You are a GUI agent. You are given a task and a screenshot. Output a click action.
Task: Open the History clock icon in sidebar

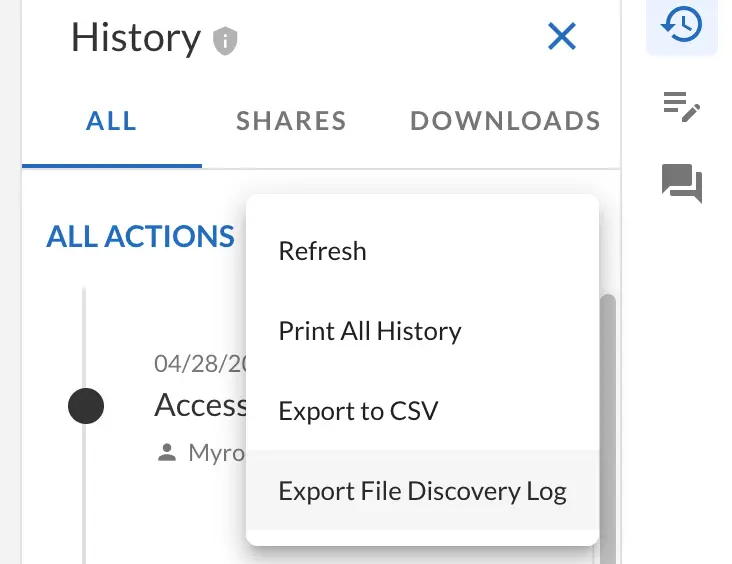pos(682,26)
